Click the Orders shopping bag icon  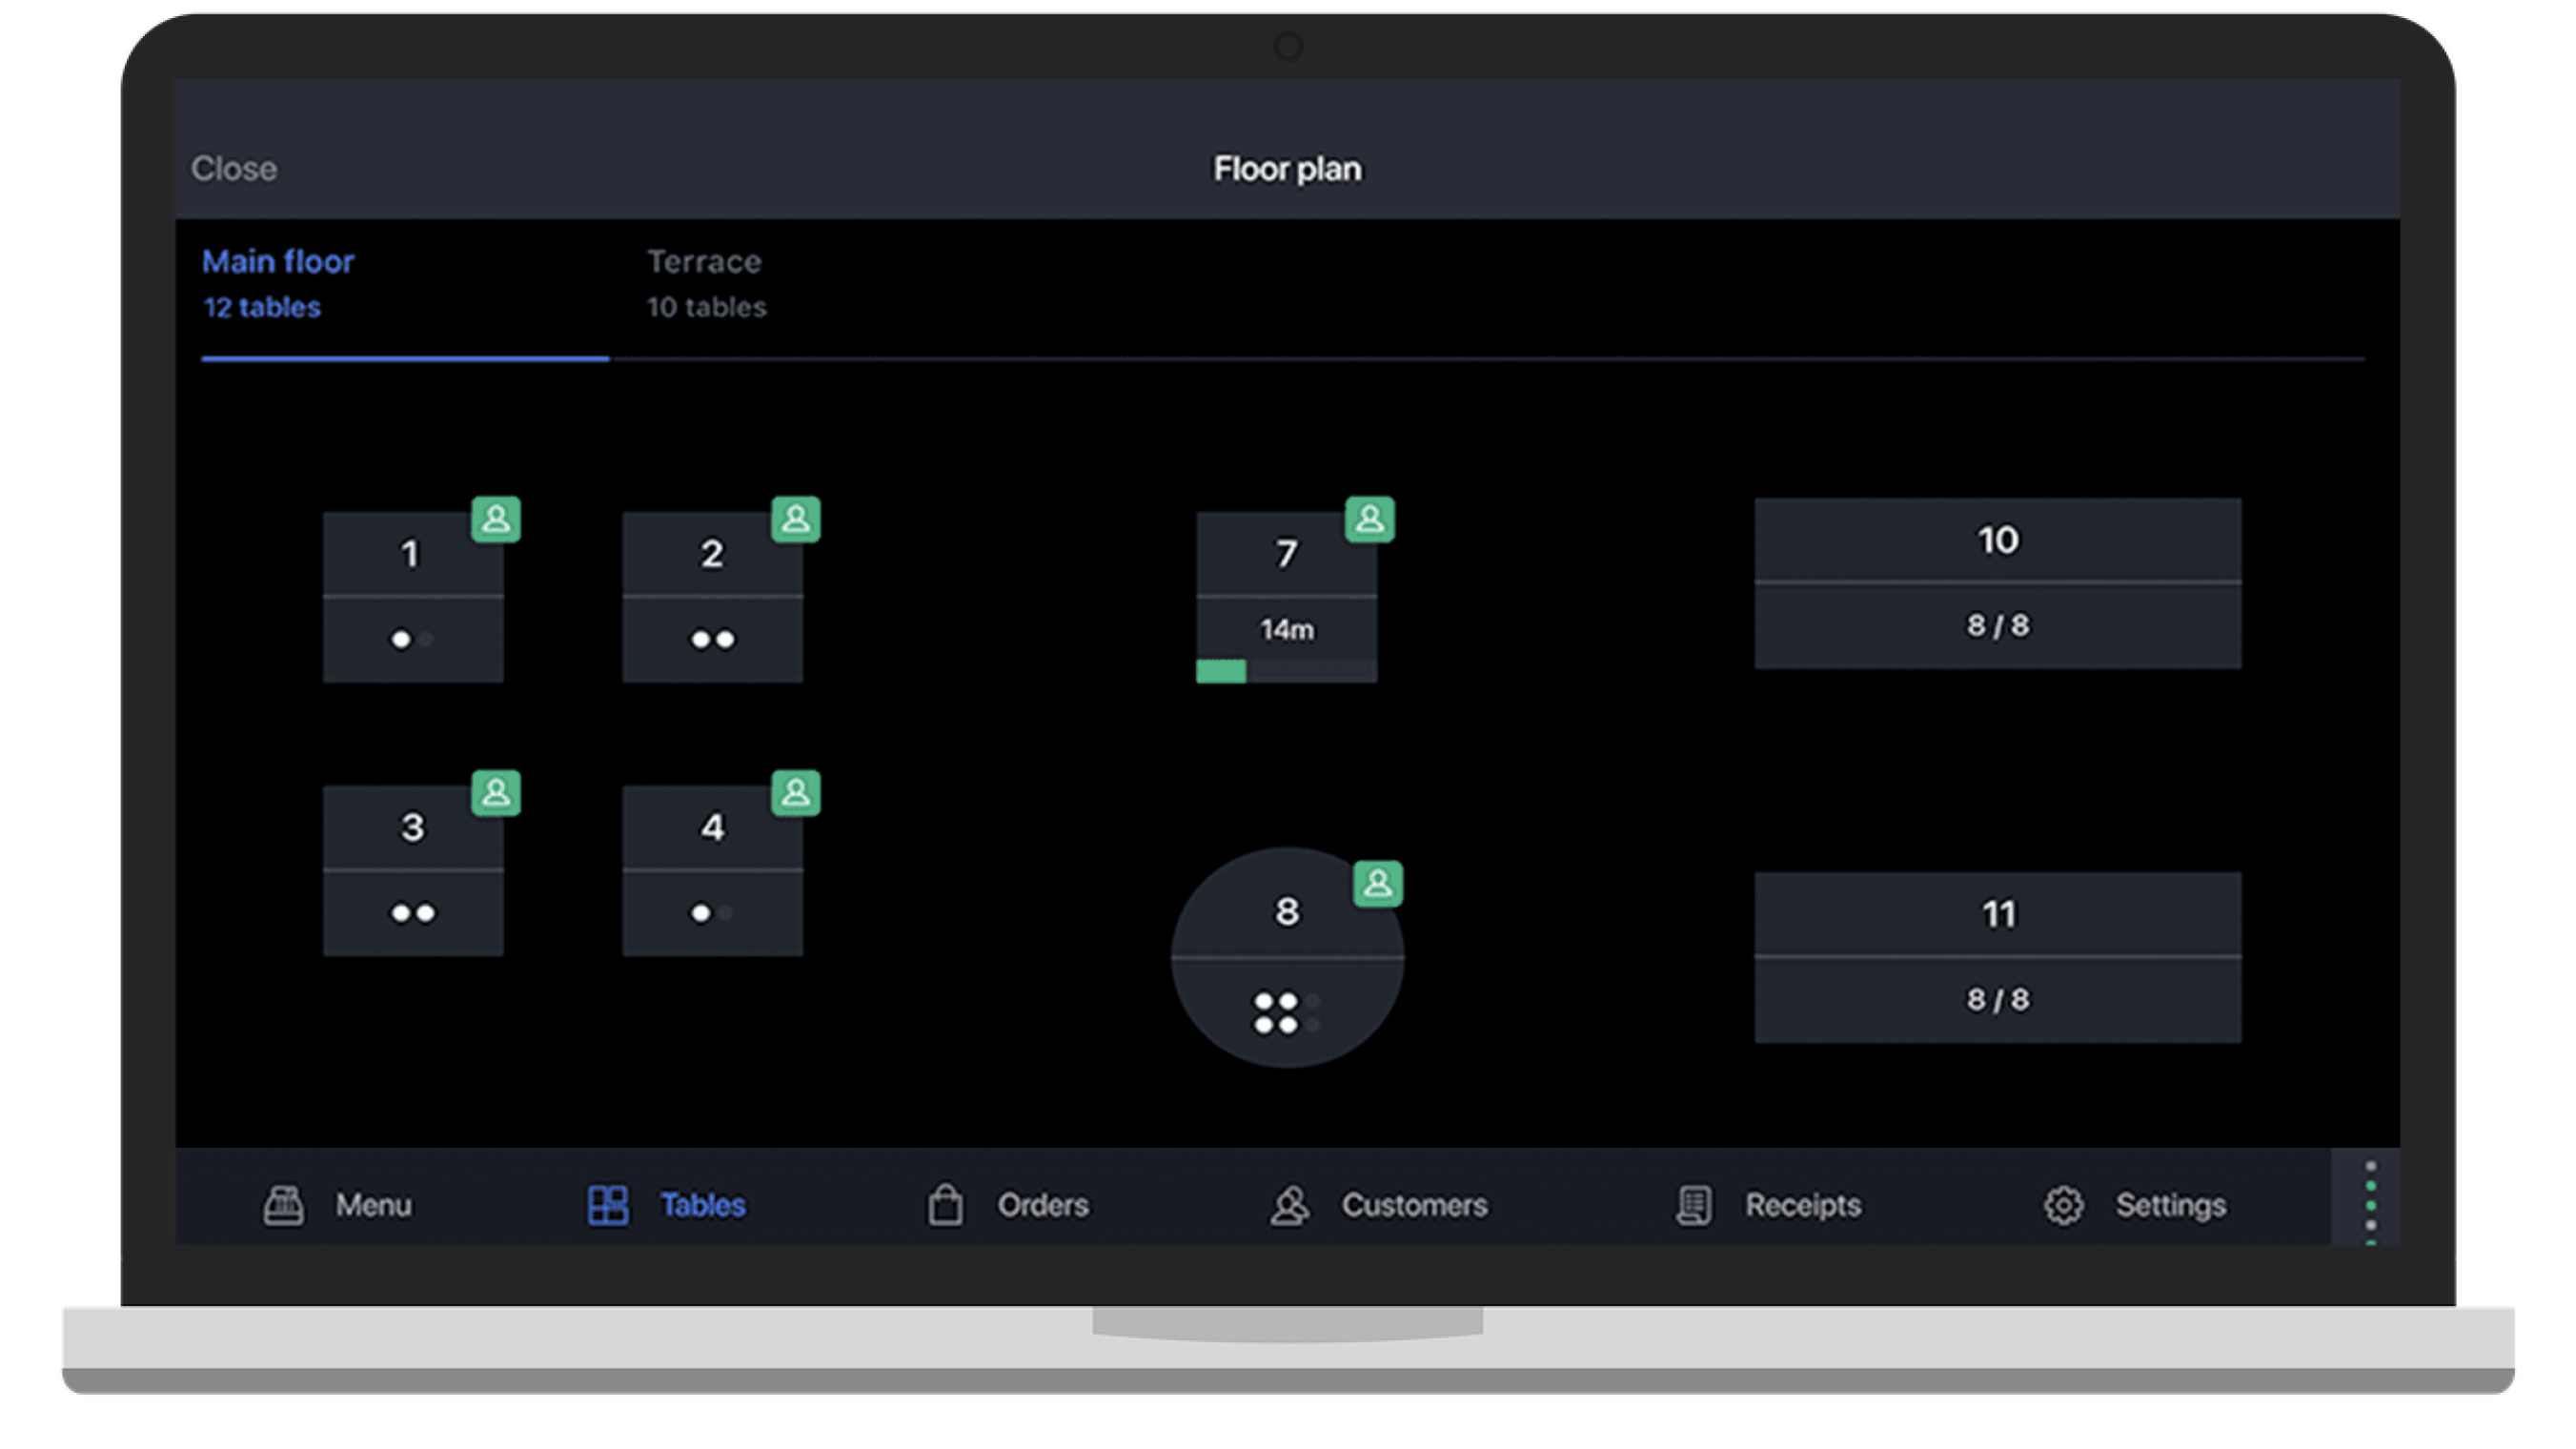(945, 1205)
